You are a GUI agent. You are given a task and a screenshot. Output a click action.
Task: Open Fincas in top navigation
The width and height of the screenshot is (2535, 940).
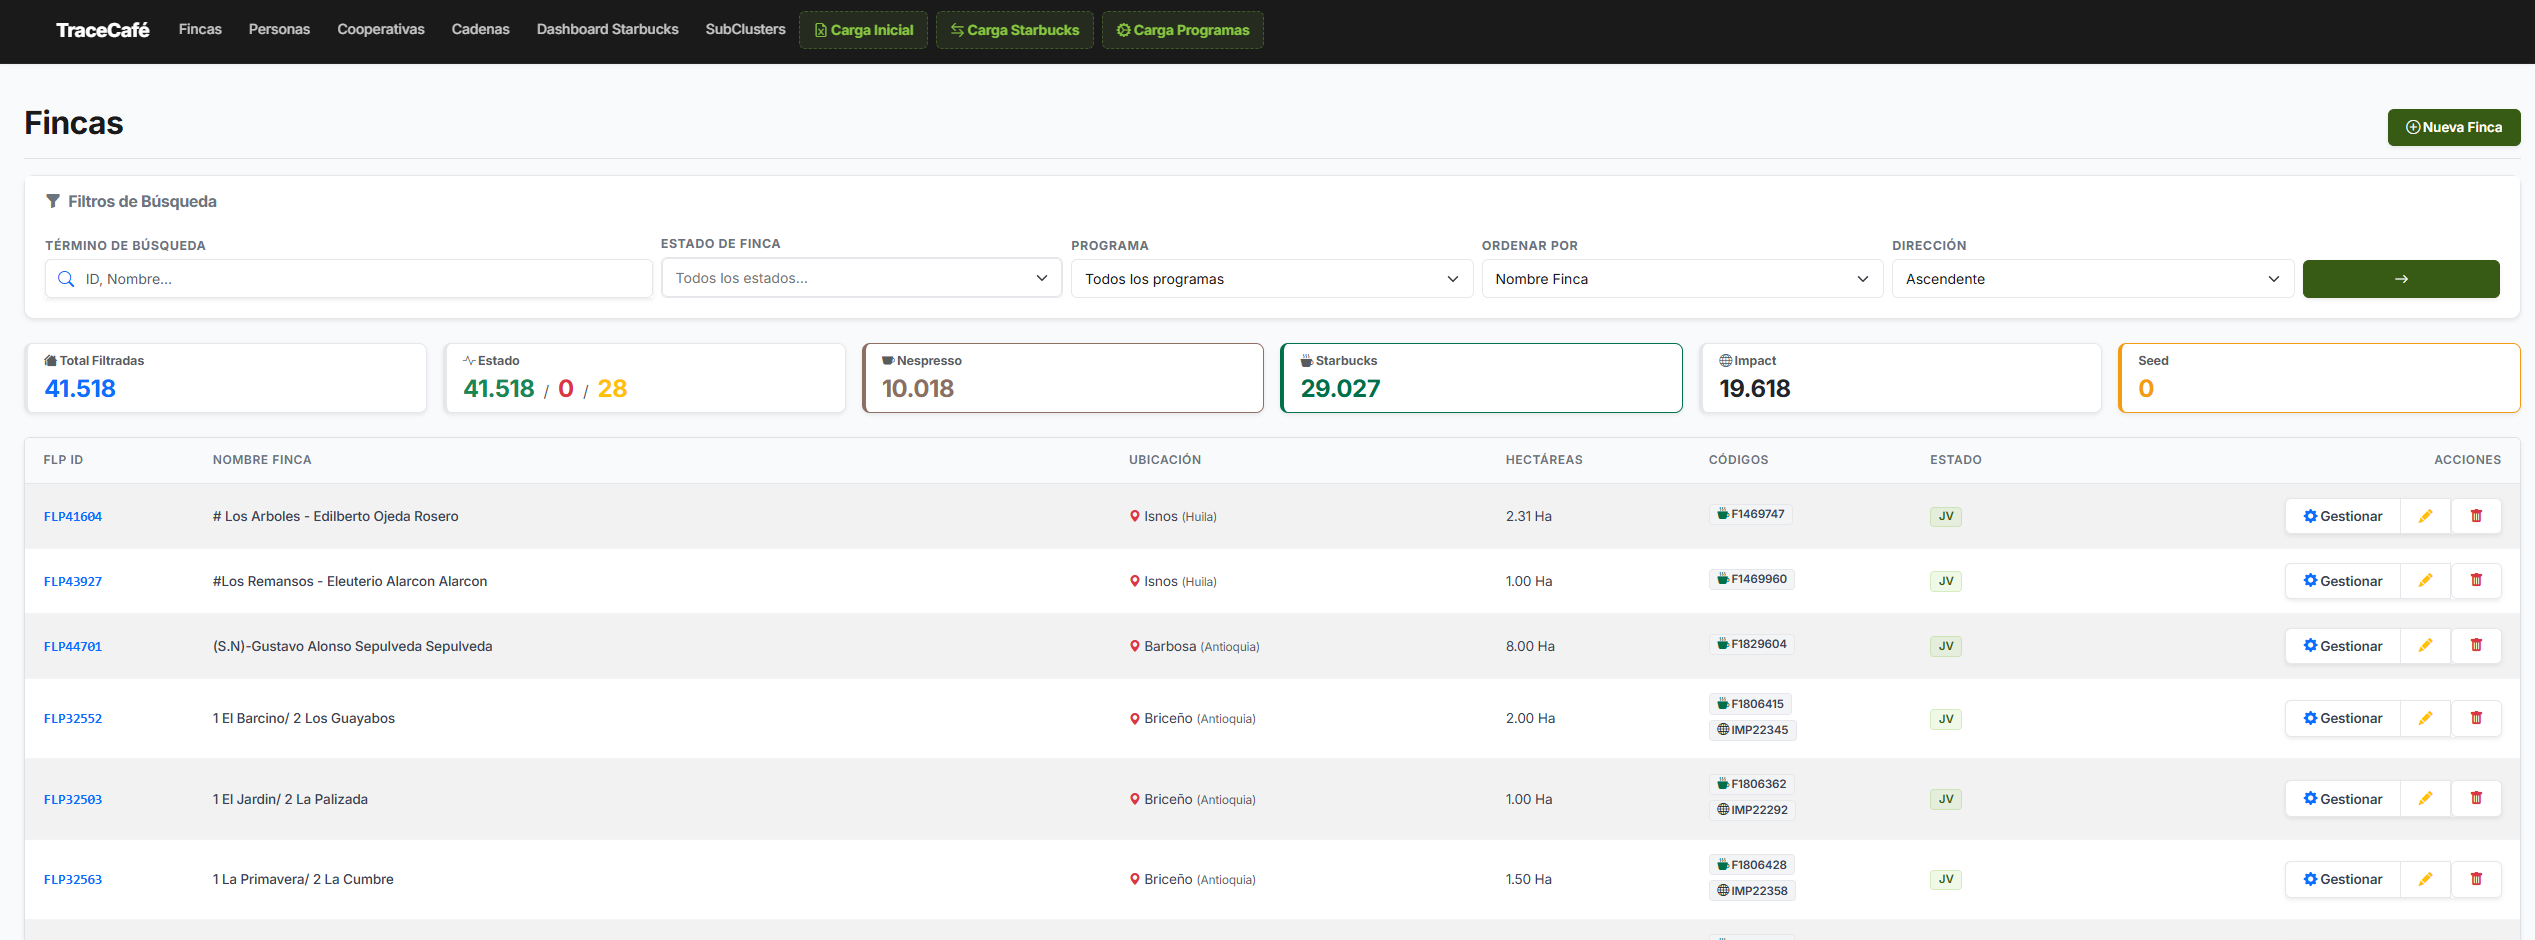tap(200, 29)
